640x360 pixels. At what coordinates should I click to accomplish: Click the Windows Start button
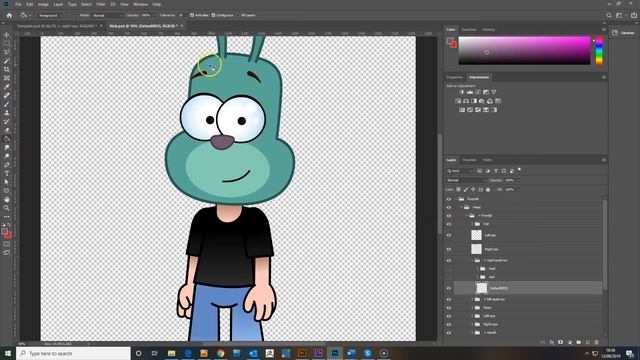coord(8,353)
